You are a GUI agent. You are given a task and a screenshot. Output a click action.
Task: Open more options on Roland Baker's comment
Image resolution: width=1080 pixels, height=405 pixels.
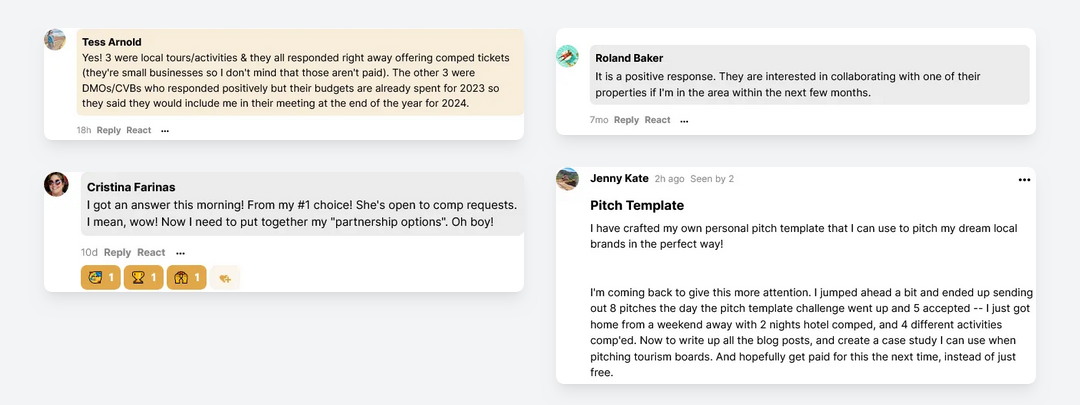click(684, 121)
